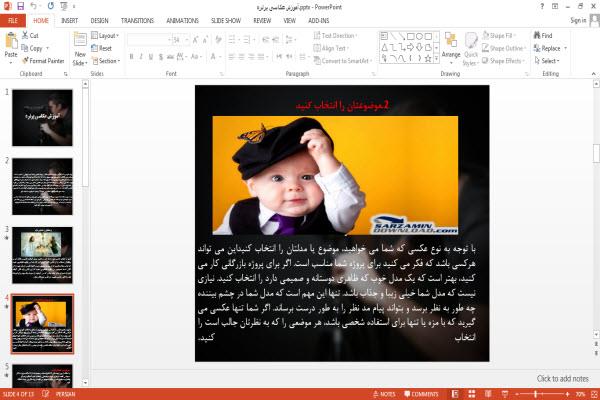Decrease font size with smaller A
The height and width of the screenshot is (400, 600).
(205, 40)
